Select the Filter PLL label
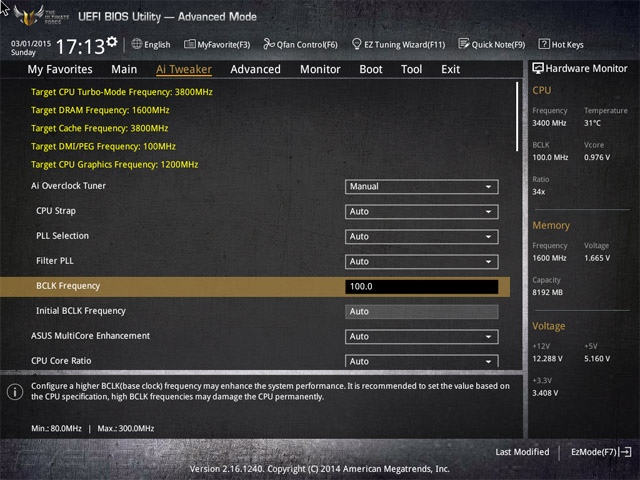Image resolution: width=640 pixels, height=480 pixels. (55, 260)
